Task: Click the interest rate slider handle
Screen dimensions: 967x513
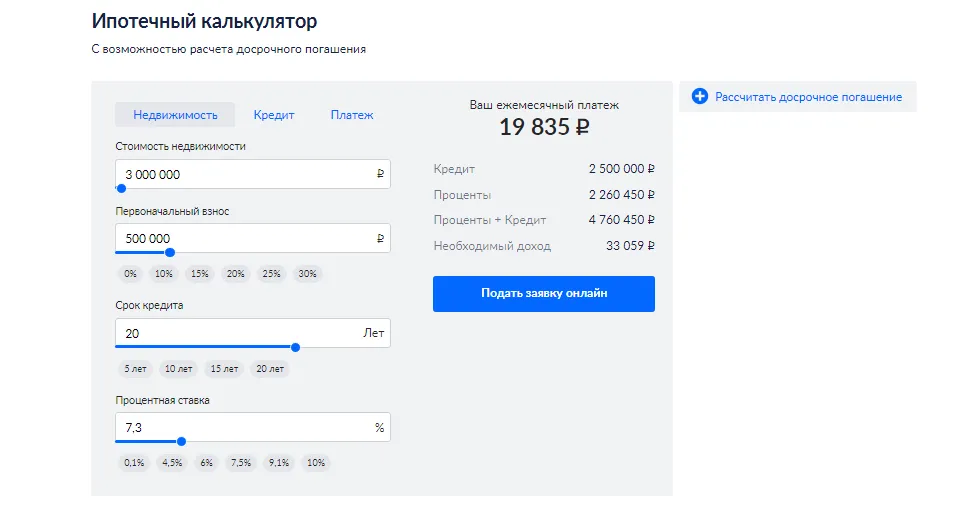Action: point(181,441)
